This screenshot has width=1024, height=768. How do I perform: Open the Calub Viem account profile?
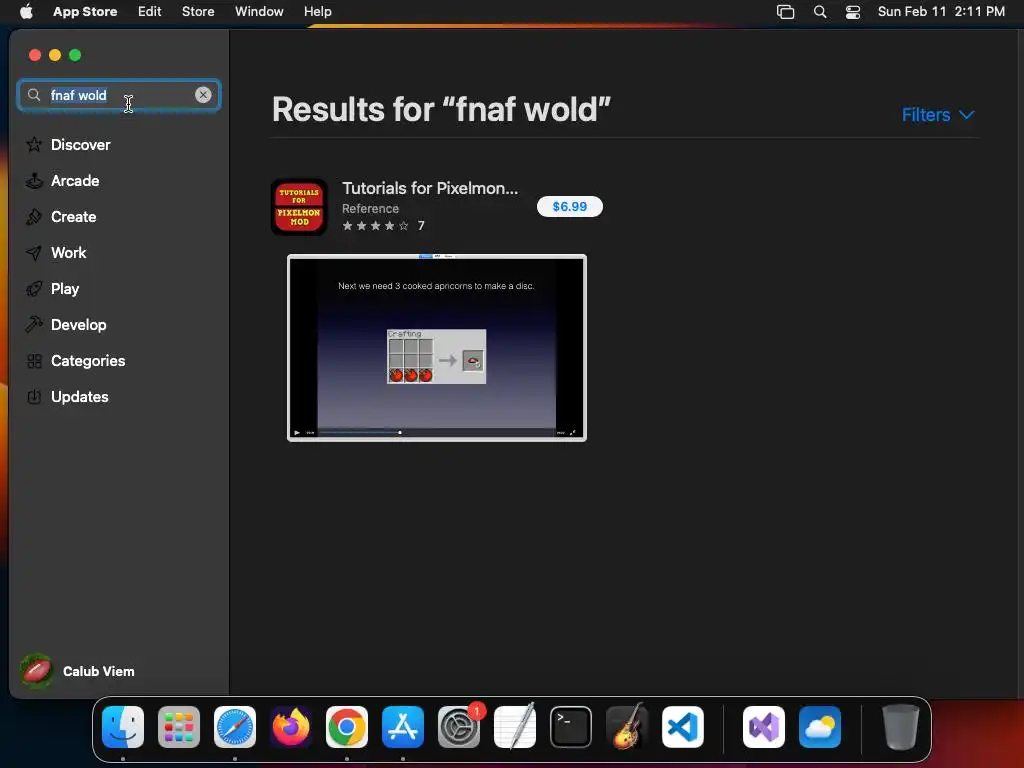77,671
